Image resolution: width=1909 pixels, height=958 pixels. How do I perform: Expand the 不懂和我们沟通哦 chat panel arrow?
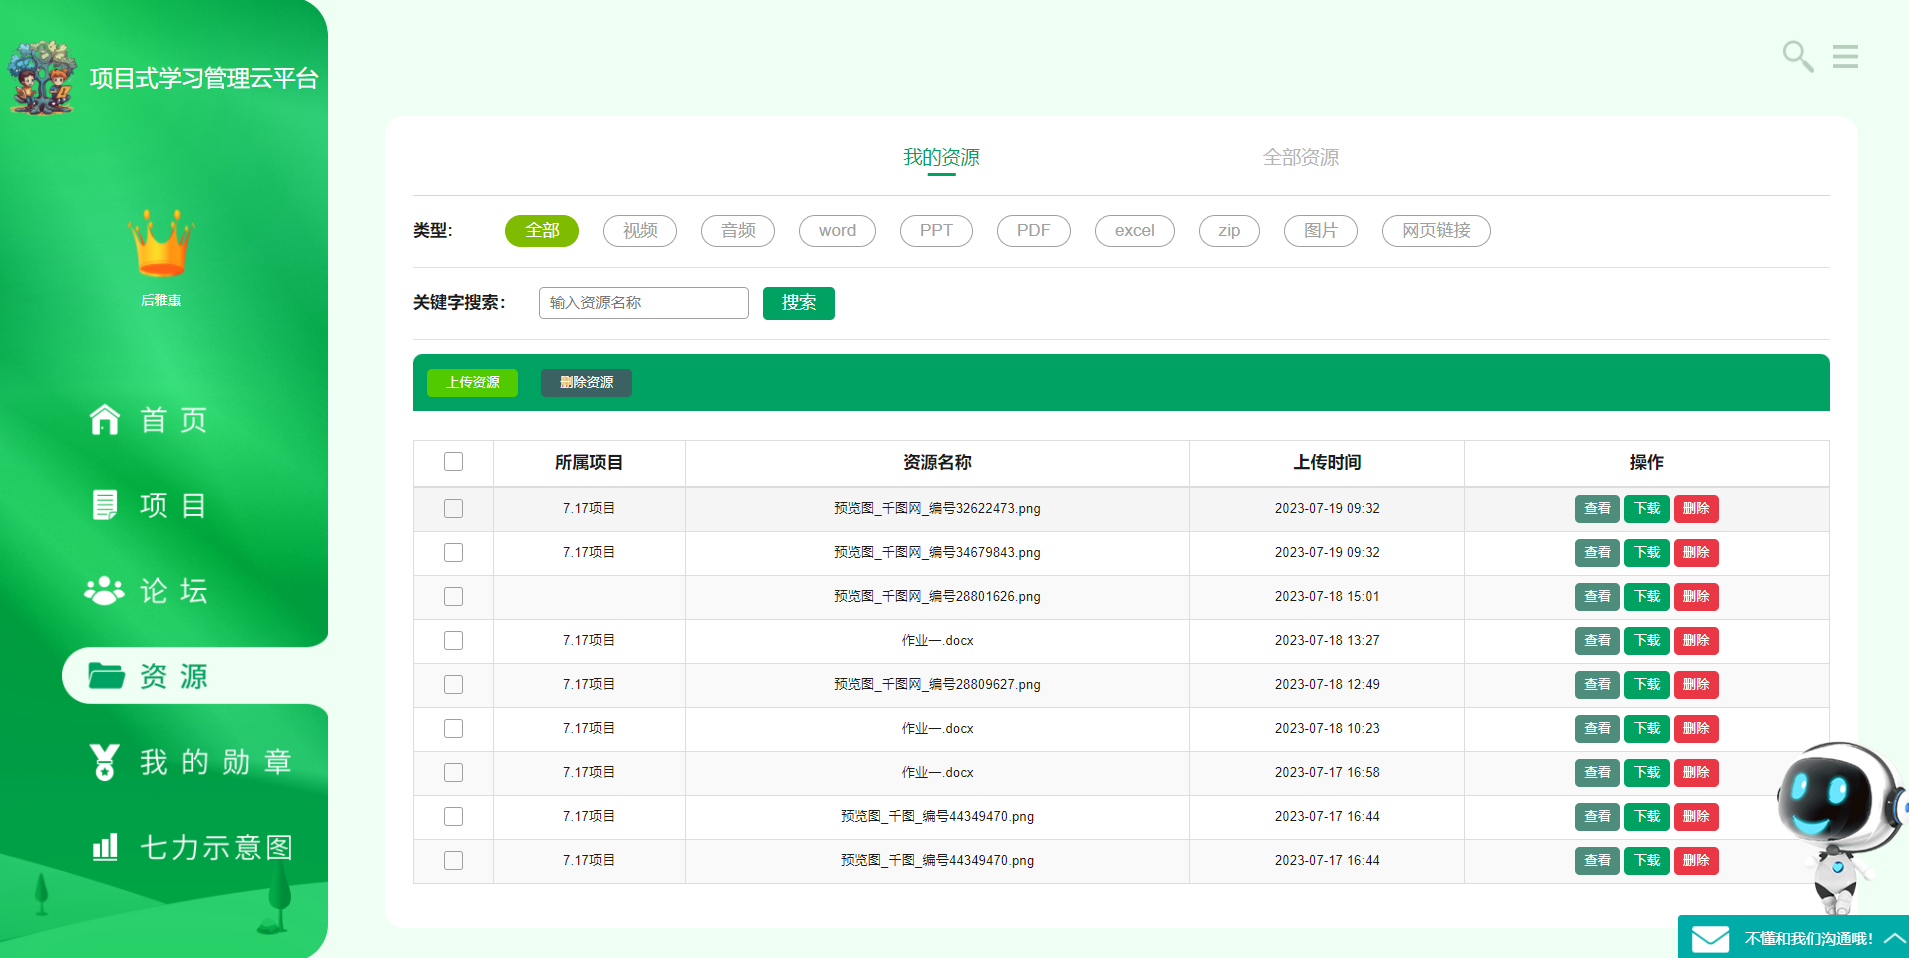pyautogui.click(x=1893, y=938)
